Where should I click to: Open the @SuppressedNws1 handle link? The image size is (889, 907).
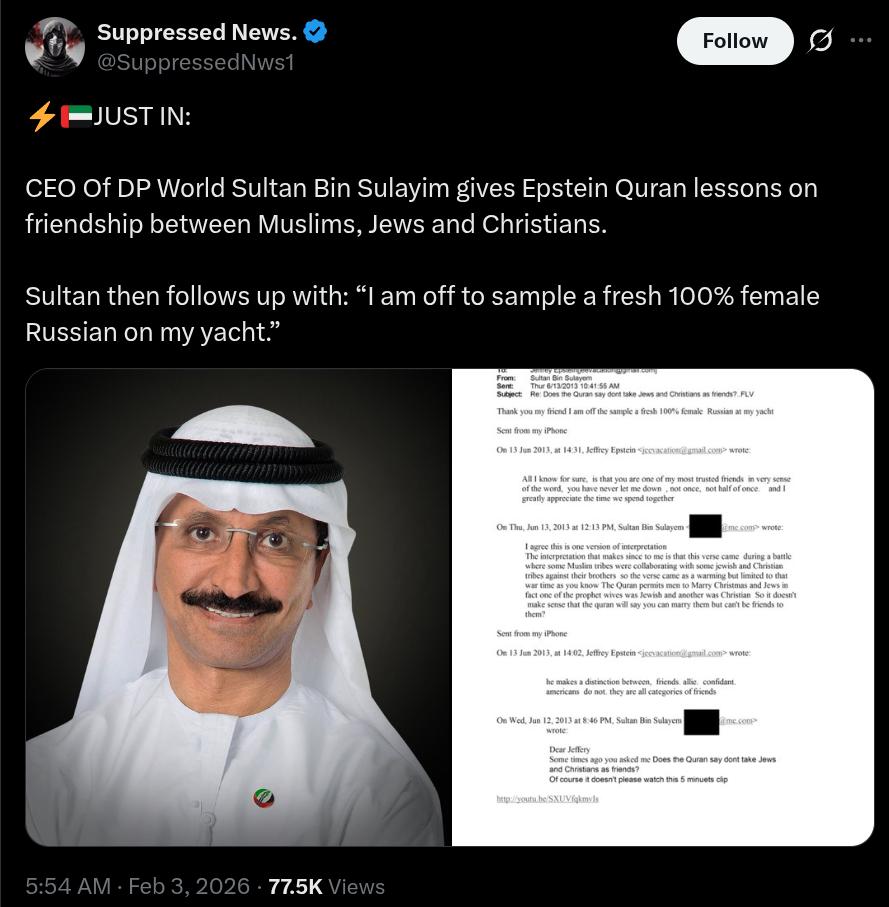tap(195, 62)
